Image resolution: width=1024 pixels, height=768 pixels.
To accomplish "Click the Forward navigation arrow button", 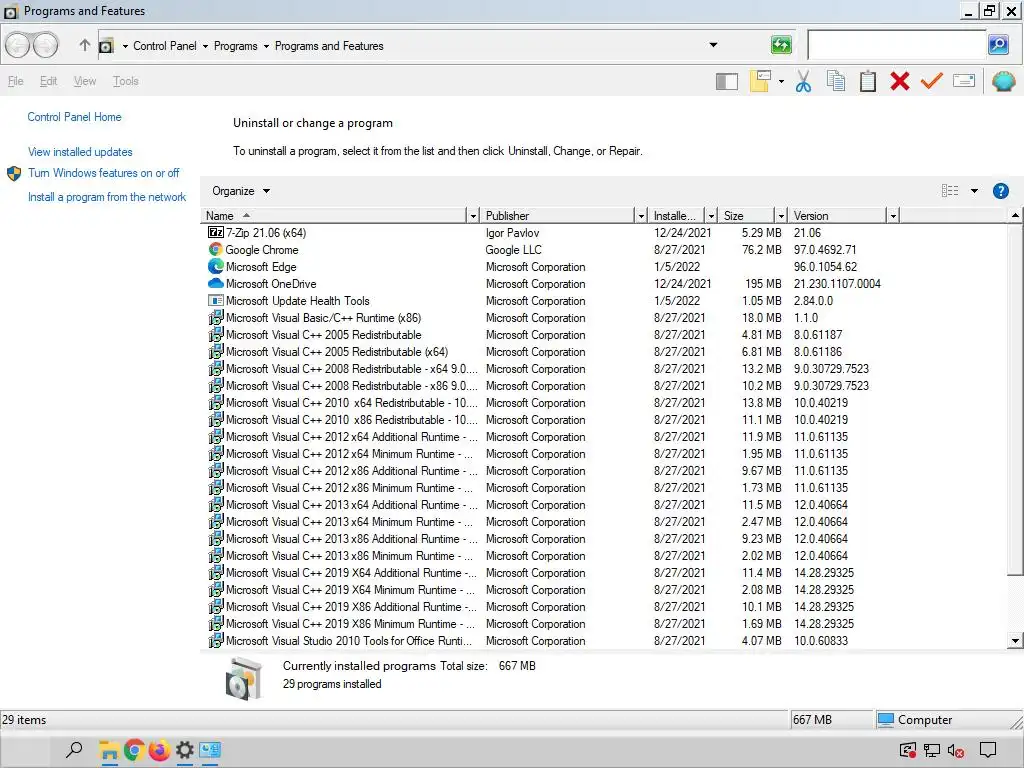I will [x=45, y=45].
